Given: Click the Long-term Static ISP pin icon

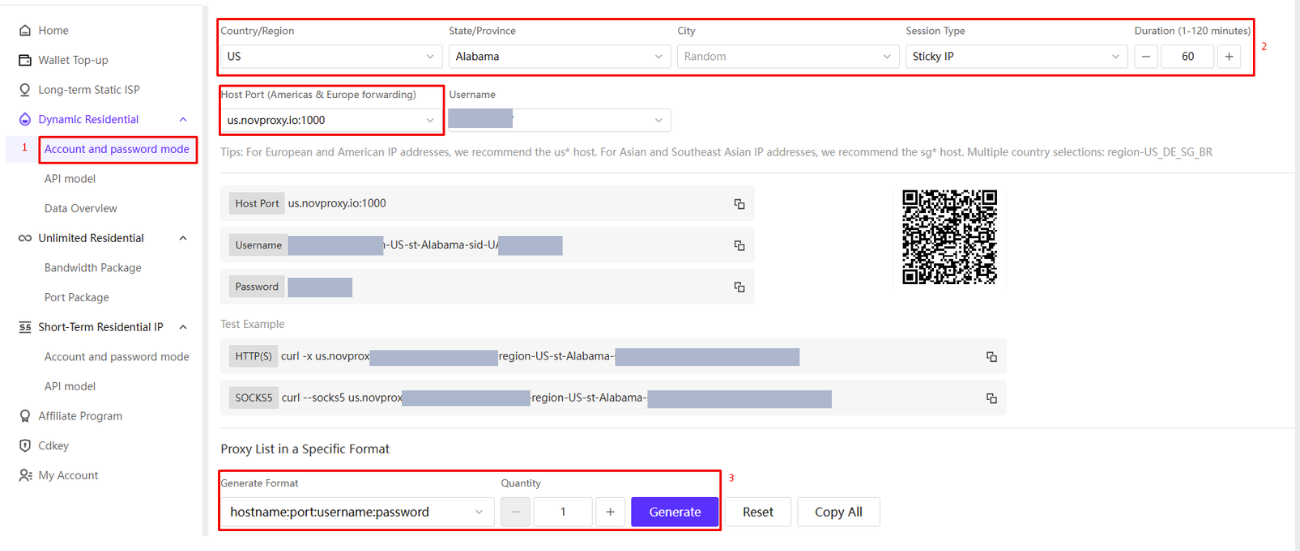Looking at the screenshot, I should tap(25, 90).
